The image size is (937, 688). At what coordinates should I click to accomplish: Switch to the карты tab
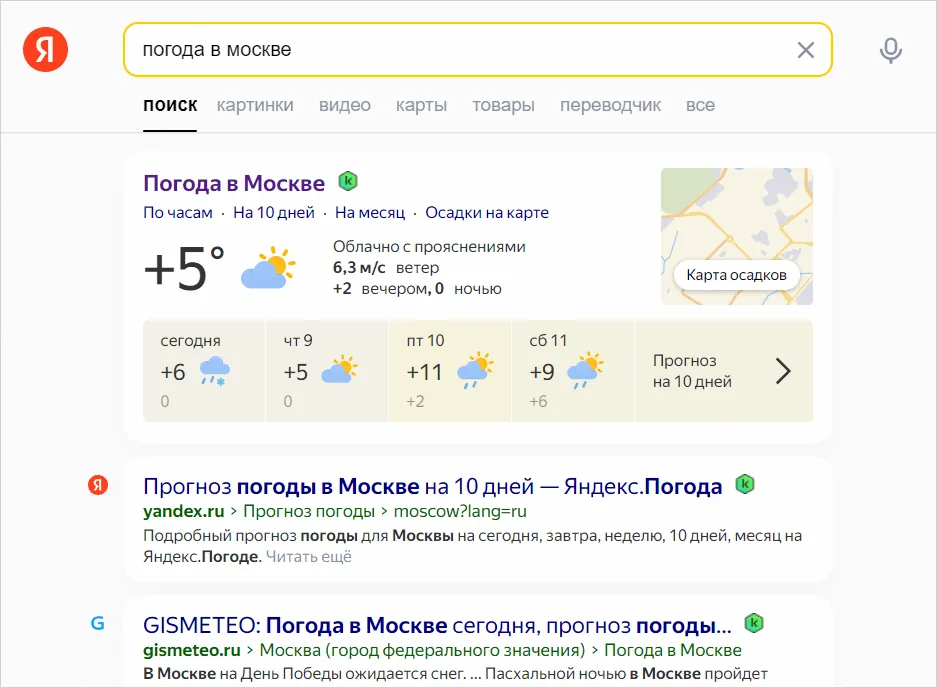[421, 105]
